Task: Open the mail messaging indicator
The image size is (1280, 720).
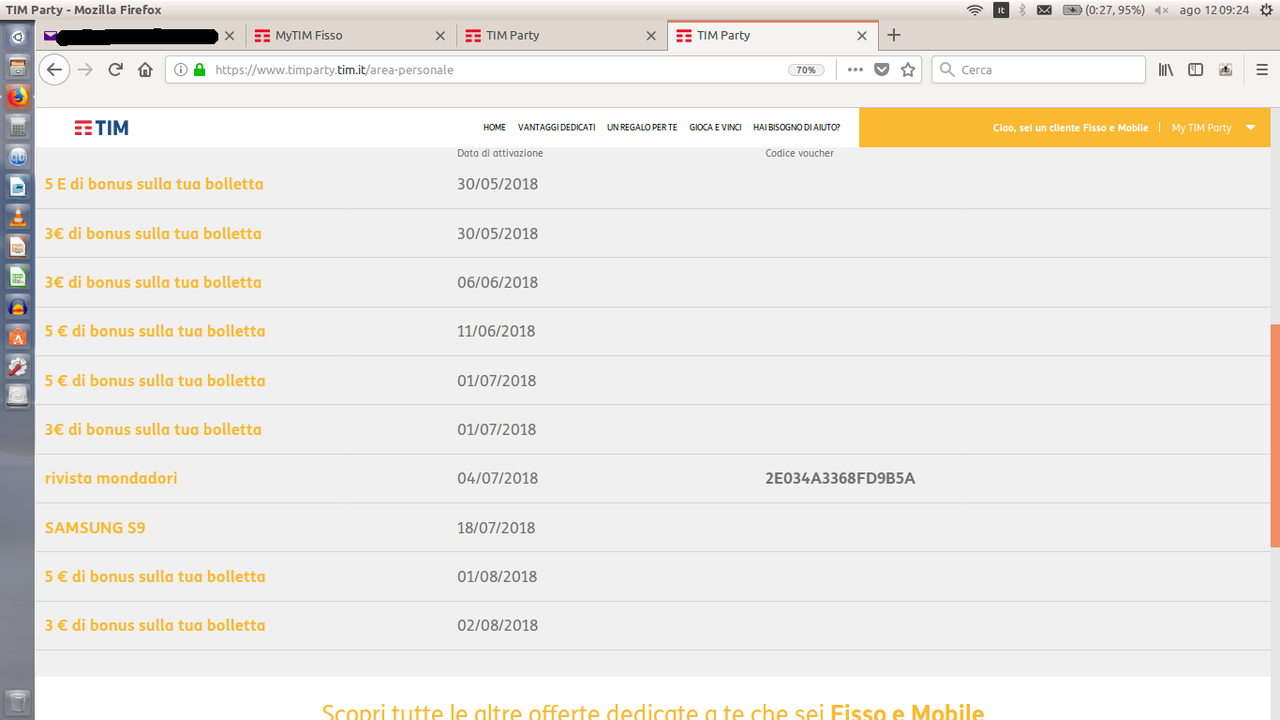Action: [x=1044, y=10]
